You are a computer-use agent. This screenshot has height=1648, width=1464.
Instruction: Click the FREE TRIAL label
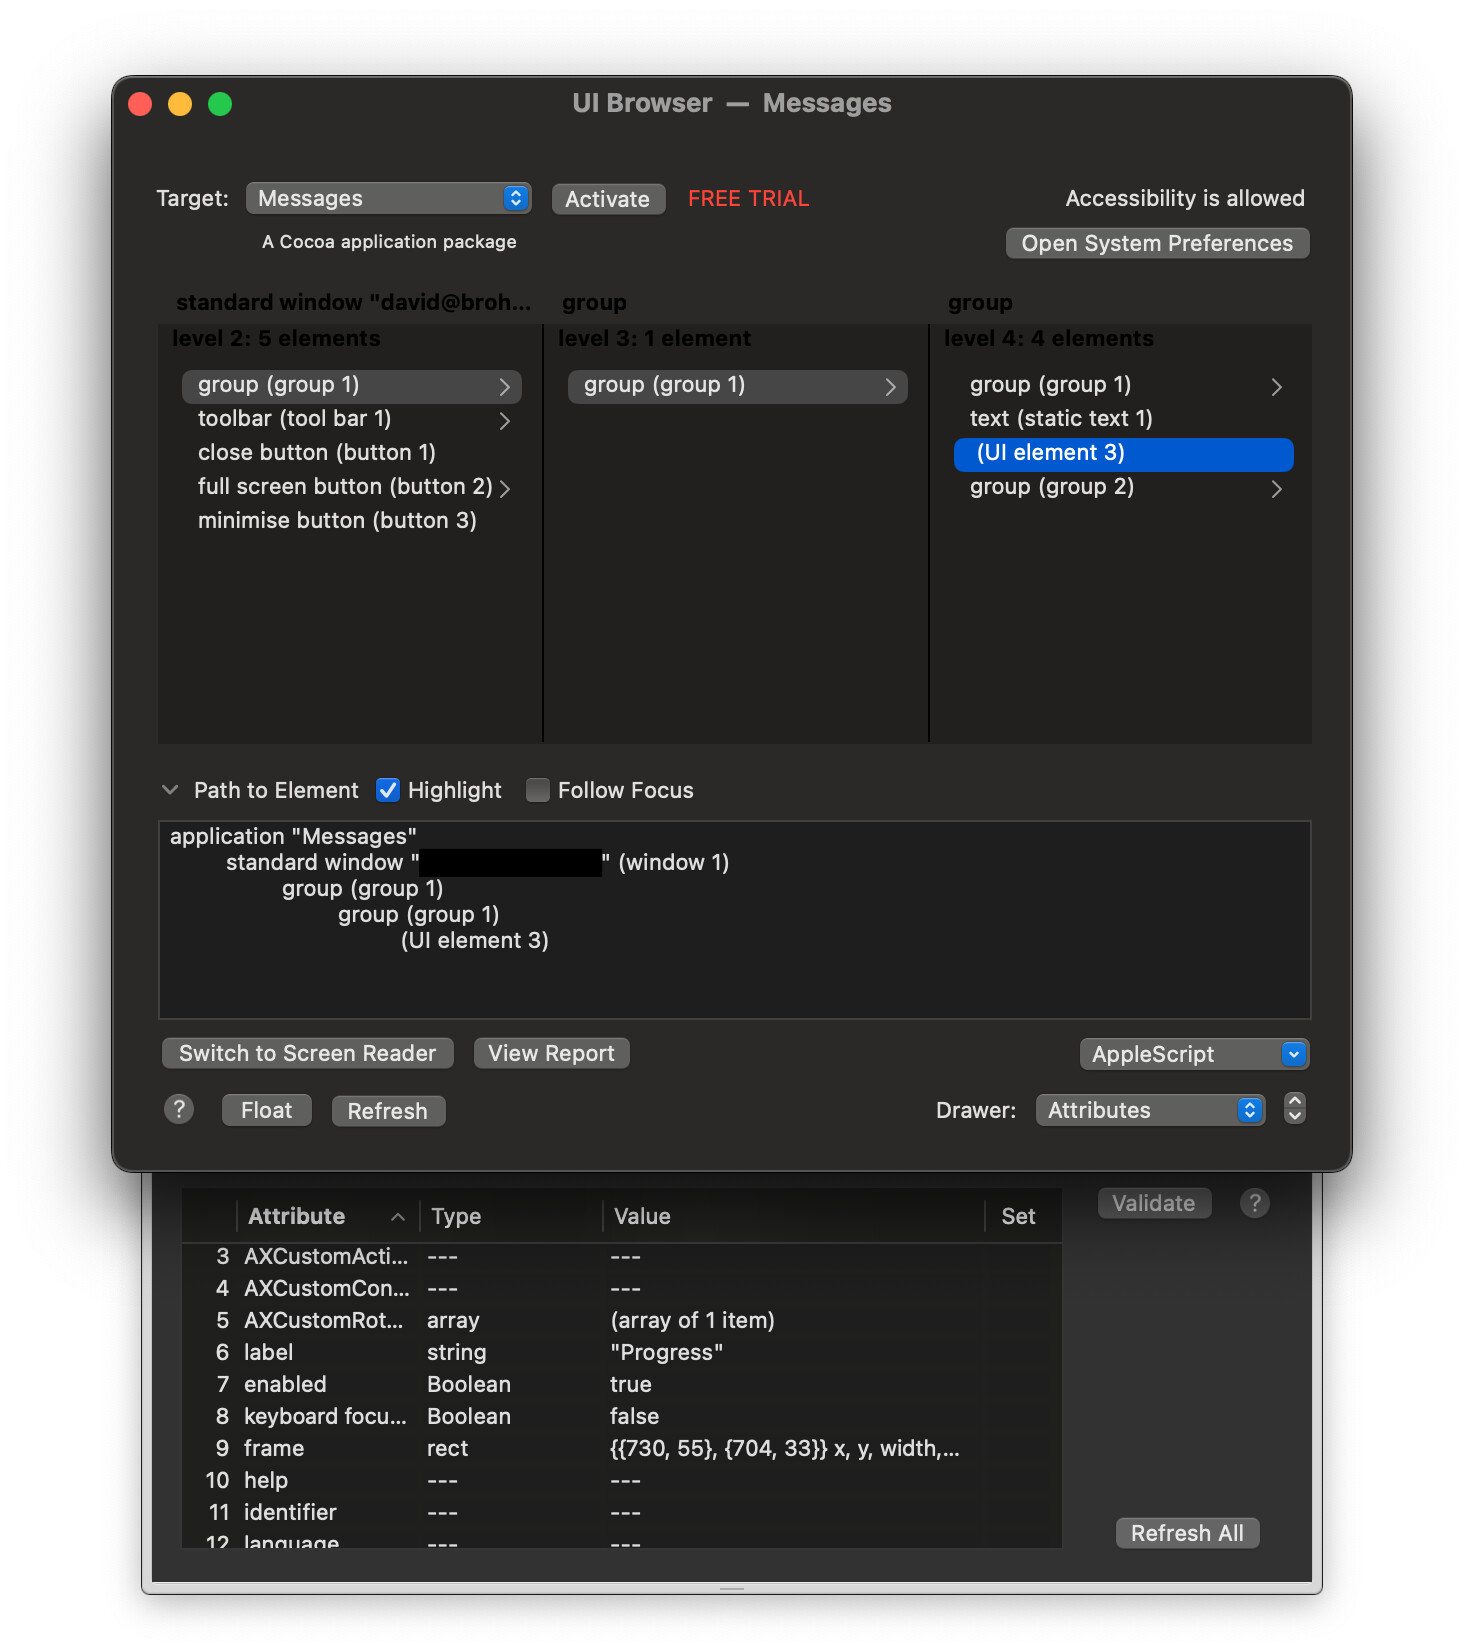click(x=749, y=198)
